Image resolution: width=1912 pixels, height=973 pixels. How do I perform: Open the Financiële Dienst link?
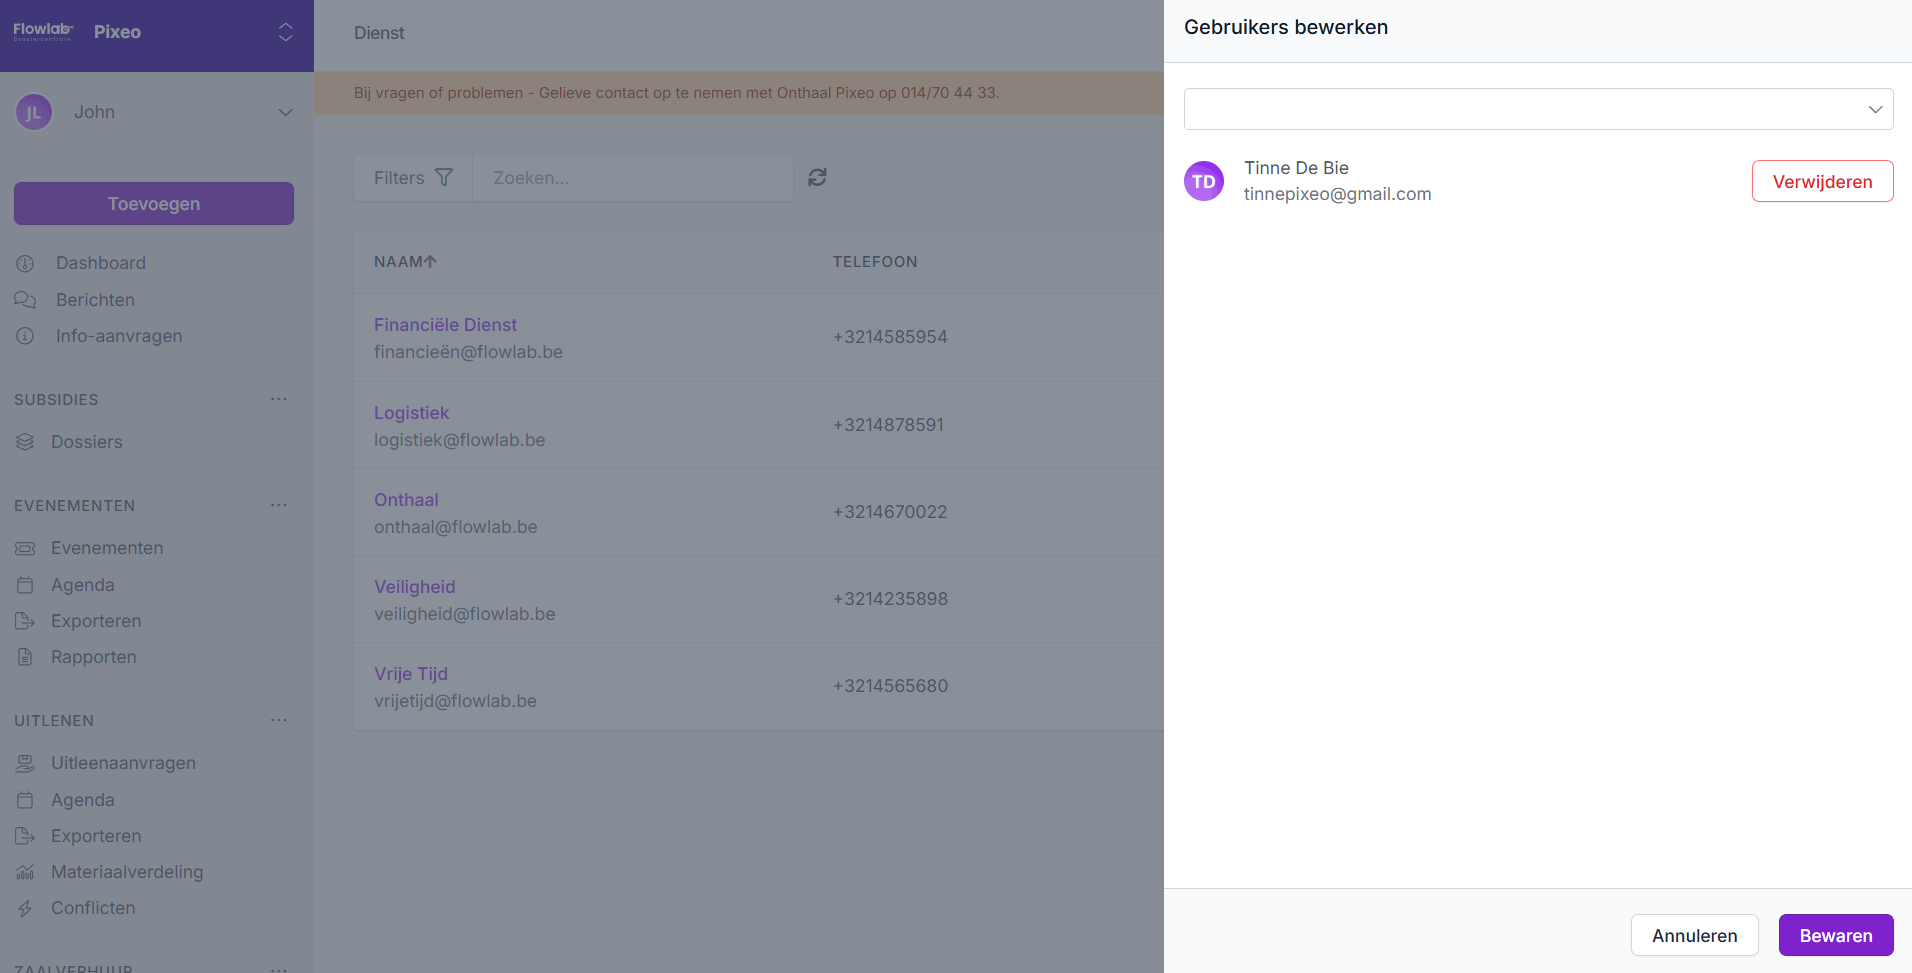click(445, 325)
